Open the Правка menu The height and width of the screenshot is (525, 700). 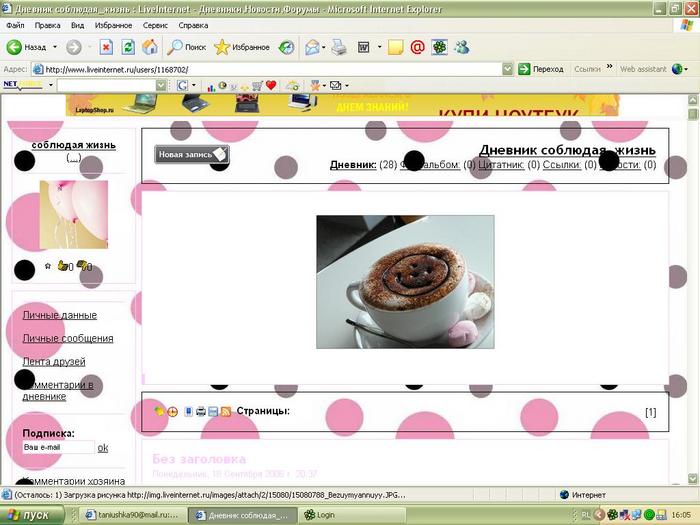tap(47, 25)
